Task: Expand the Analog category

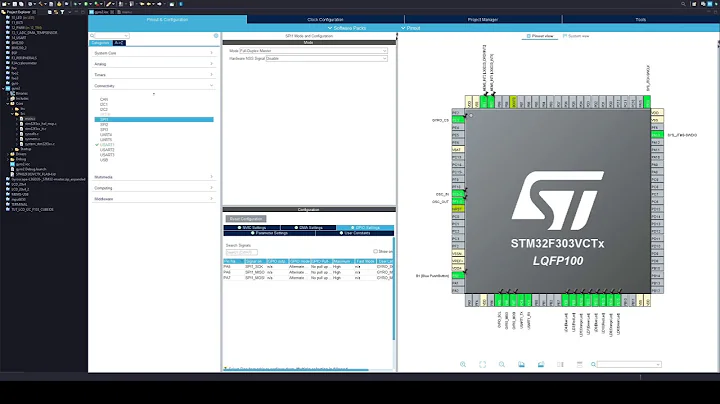Action: coord(153,64)
